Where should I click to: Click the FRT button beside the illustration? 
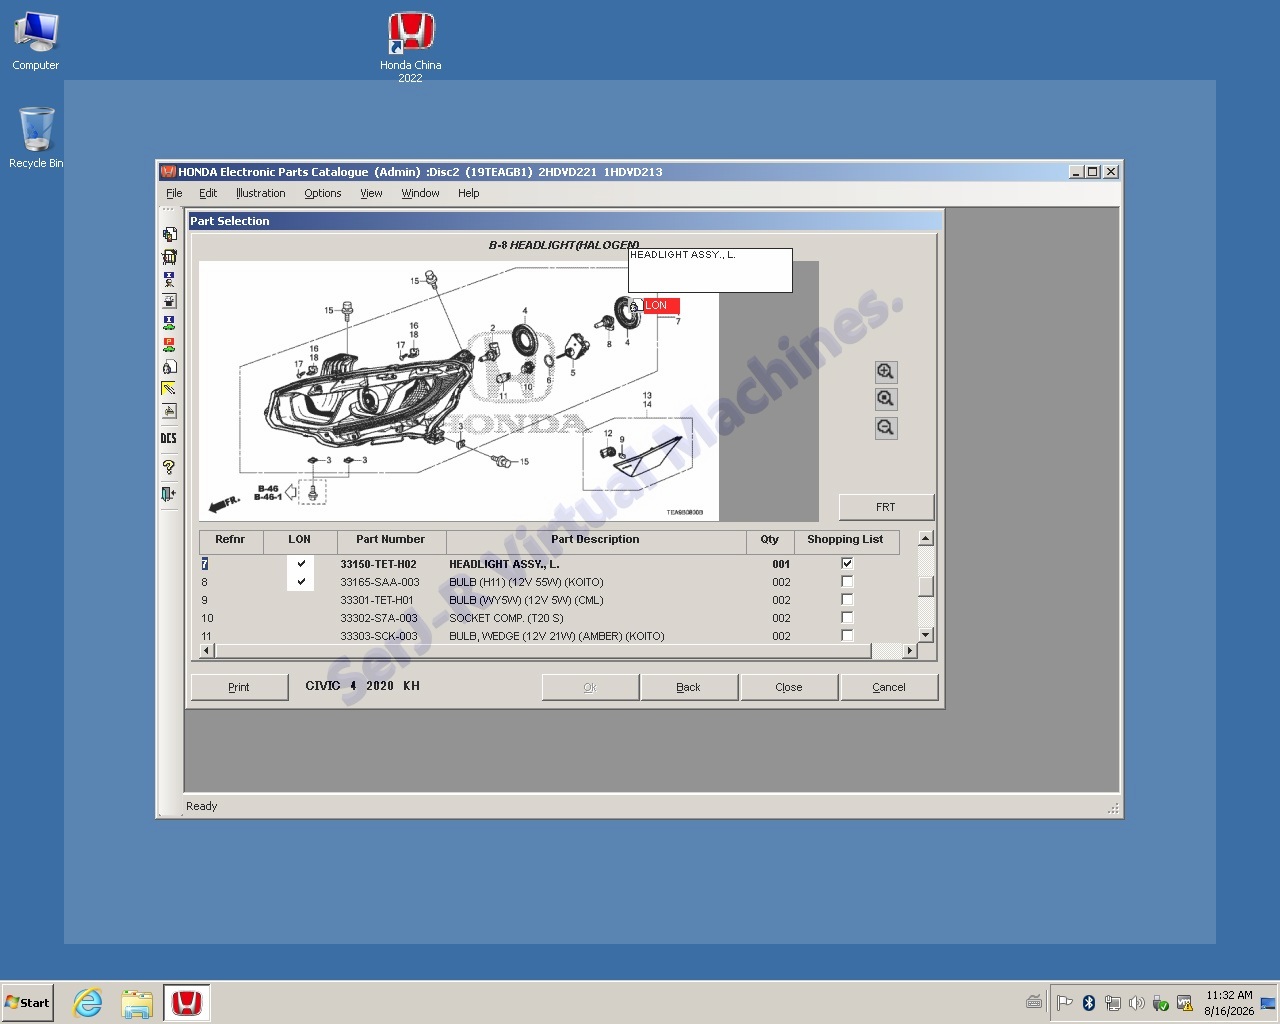[886, 507]
